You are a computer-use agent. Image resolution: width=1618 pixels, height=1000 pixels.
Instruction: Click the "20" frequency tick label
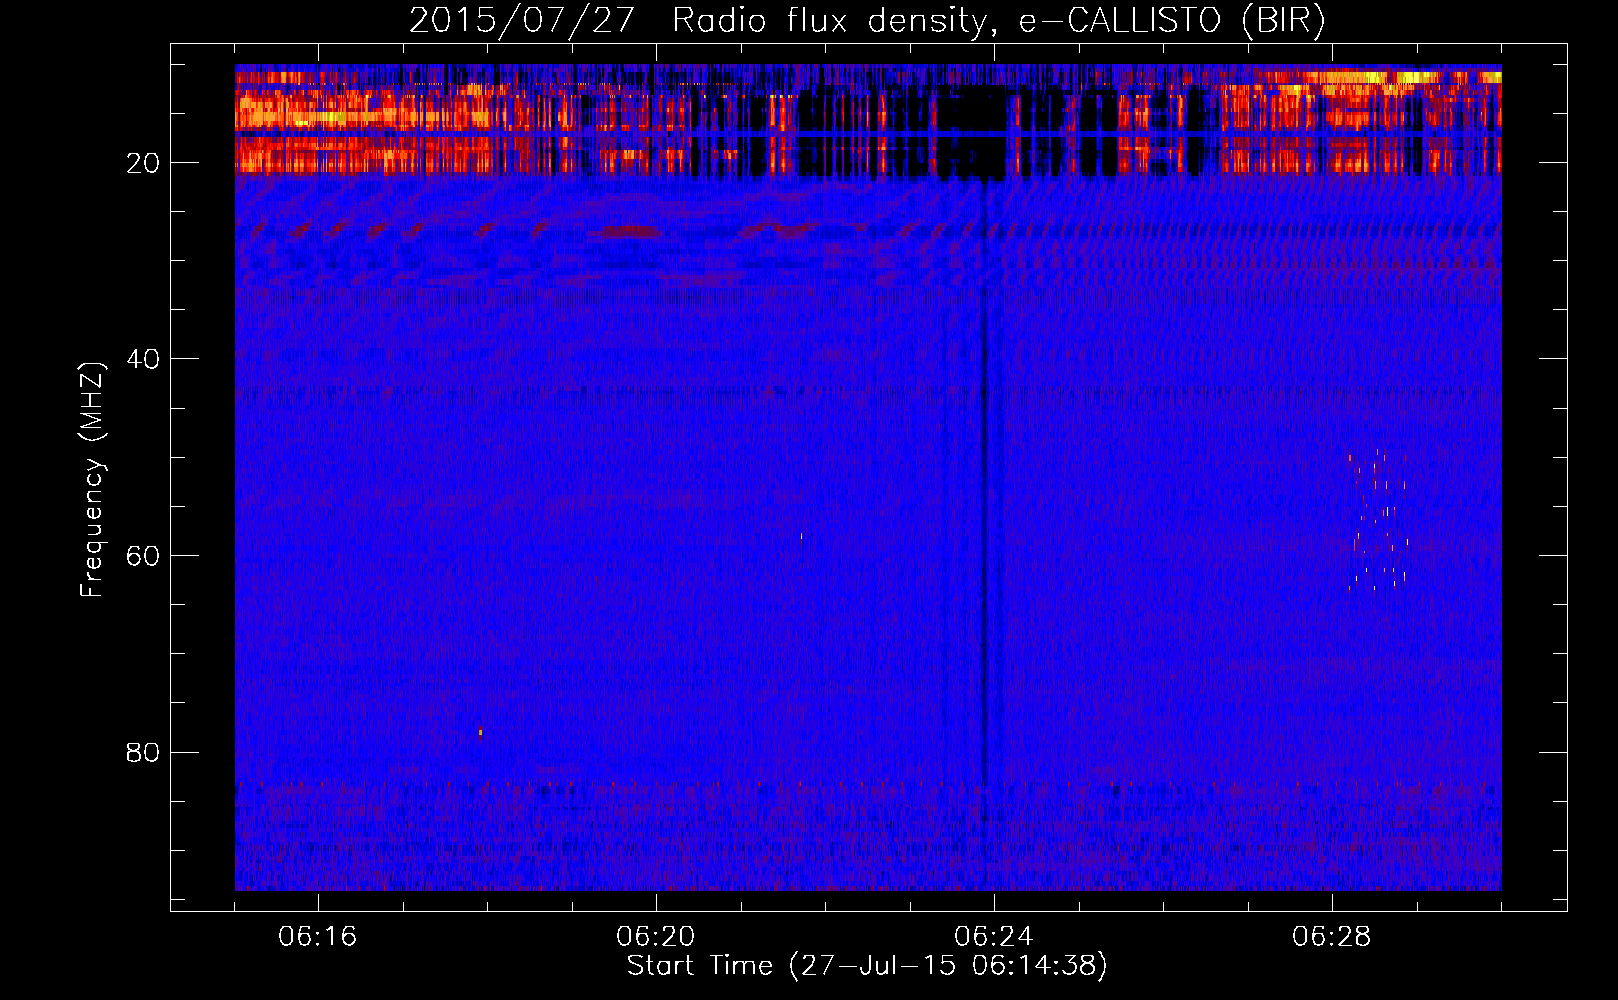pyautogui.click(x=144, y=163)
